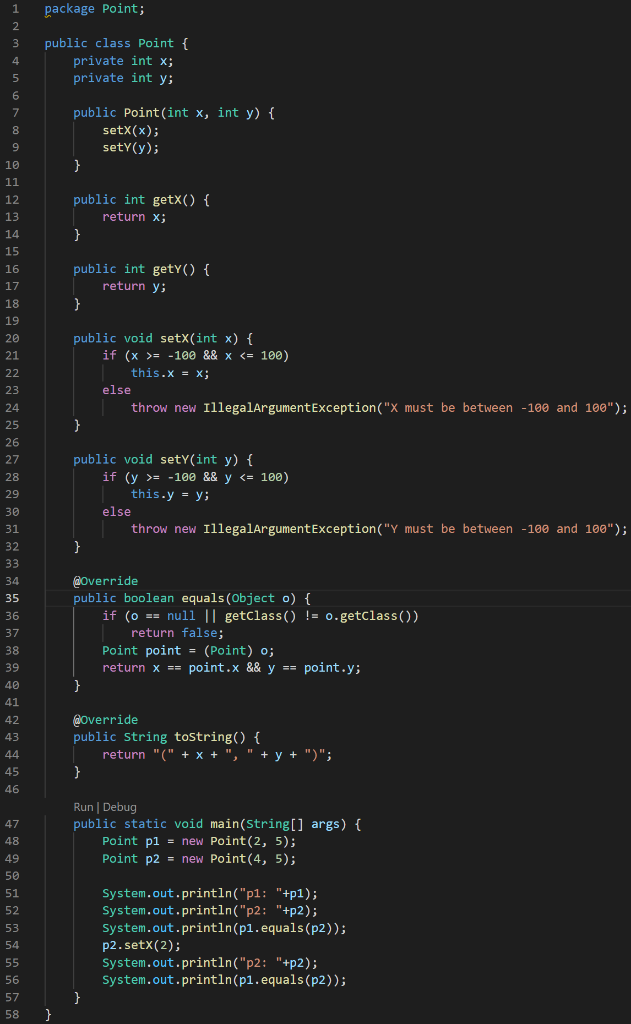Viewport: 631px width, 1024px height.
Task: Click IllegalArgumentException on line 24
Action: click(289, 408)
